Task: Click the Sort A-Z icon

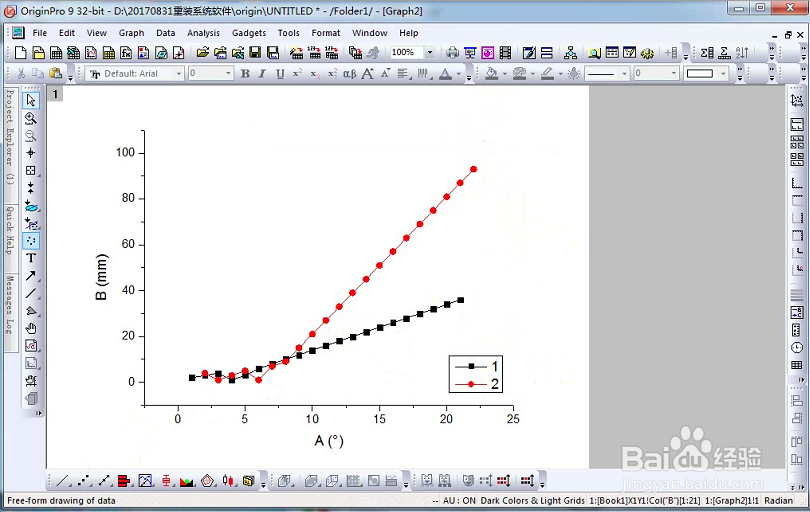Action: pyautogui.click(x=742, y=52)
